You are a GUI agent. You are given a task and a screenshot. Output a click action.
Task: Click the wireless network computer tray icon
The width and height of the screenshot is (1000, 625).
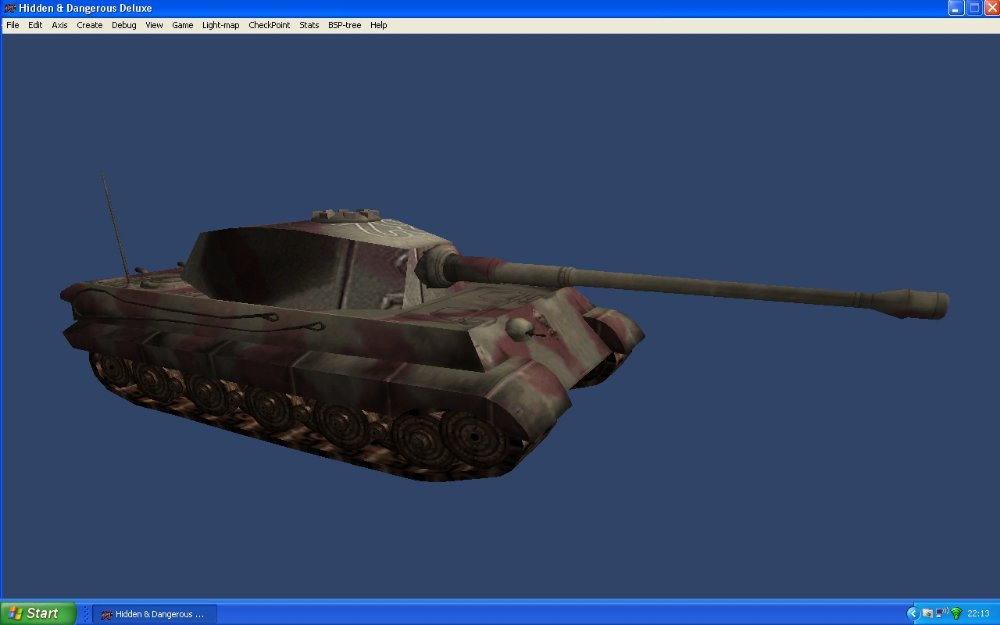click(x=941, y=614)
